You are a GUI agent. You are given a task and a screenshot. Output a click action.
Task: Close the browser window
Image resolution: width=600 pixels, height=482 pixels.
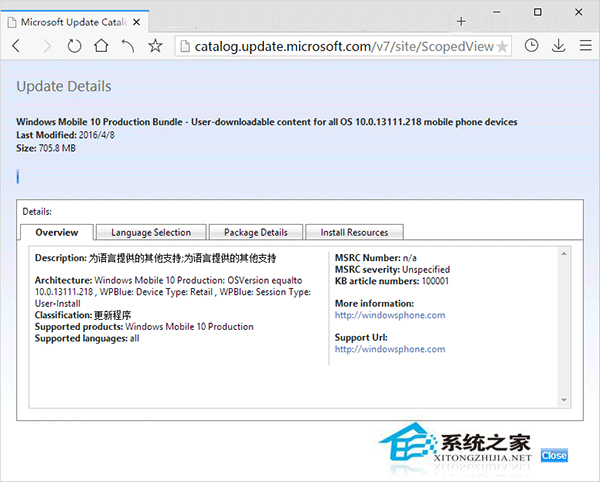click(579, 12)
